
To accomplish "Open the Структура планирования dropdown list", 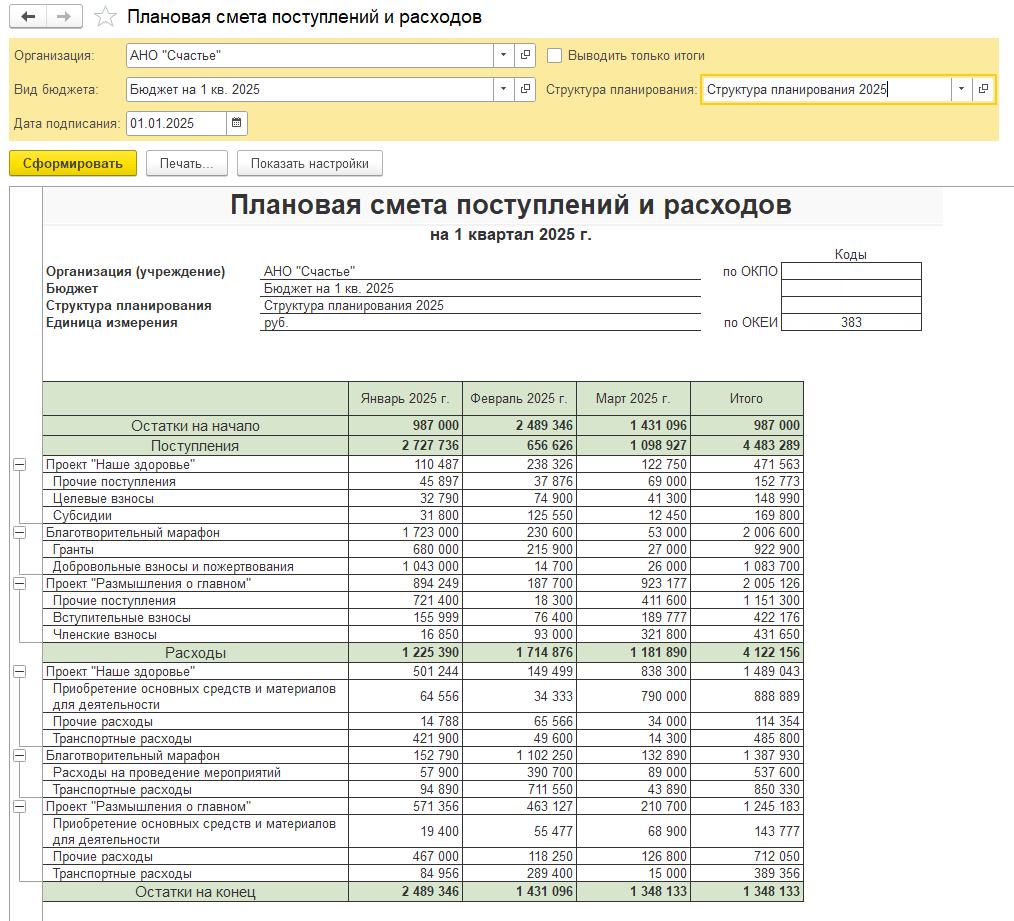I will click(x=961, y=89).
